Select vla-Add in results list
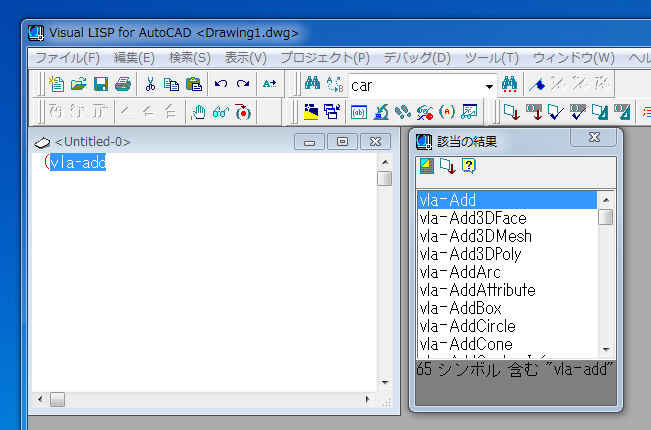This screenshot has height=430, width=651. (507, 200)
